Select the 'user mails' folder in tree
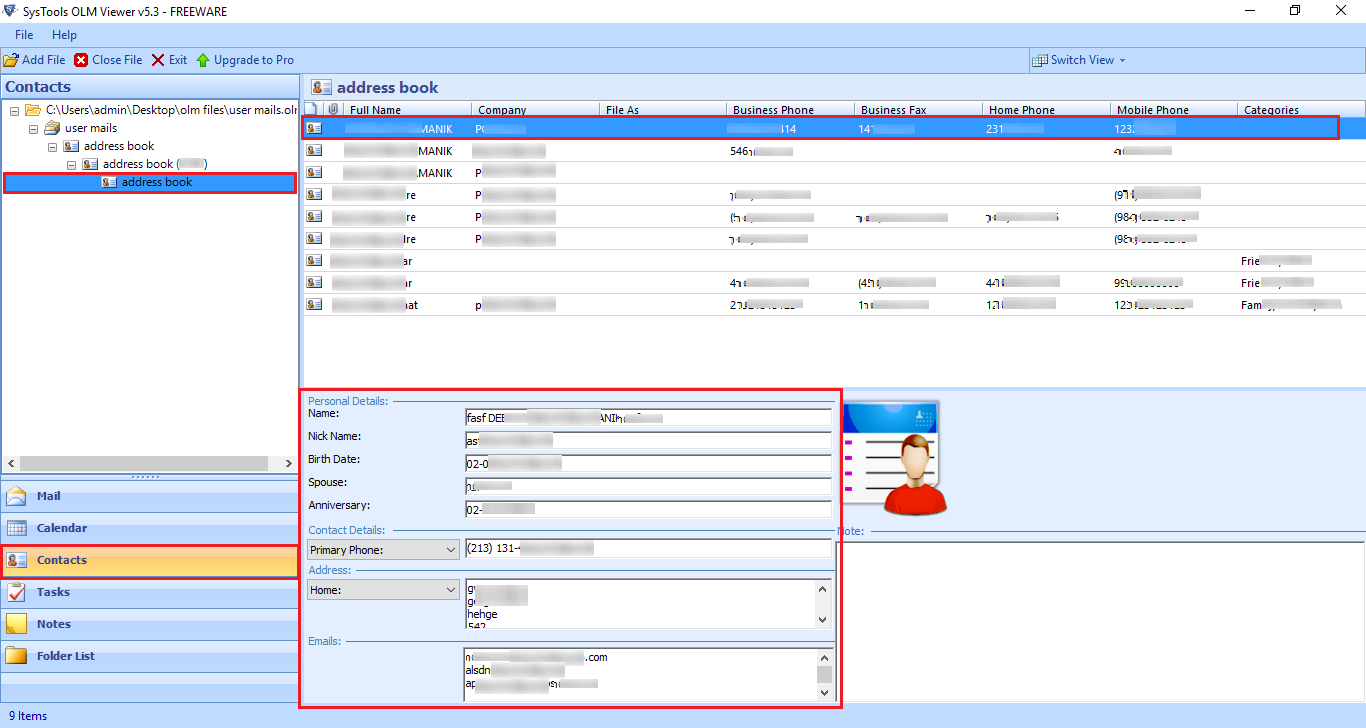 [91, 128]
